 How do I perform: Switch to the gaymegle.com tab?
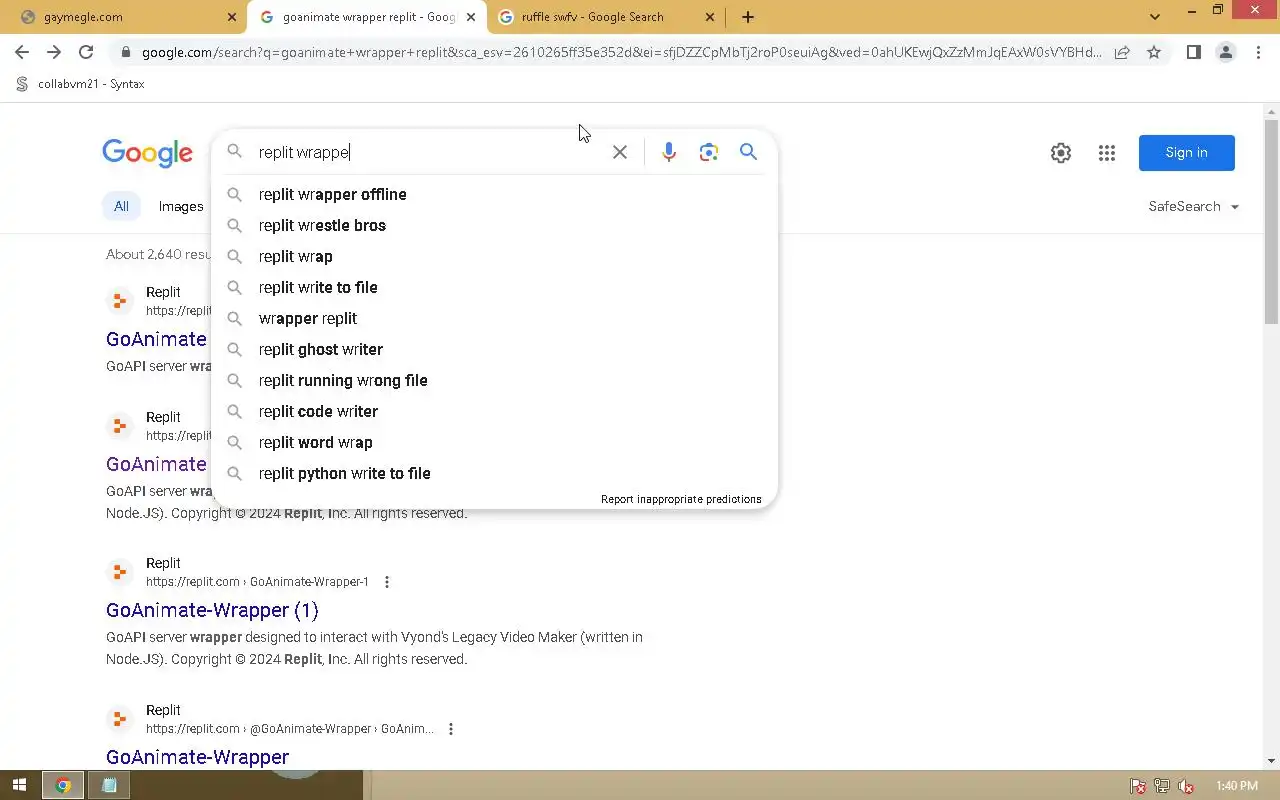(x=128, y=17)
